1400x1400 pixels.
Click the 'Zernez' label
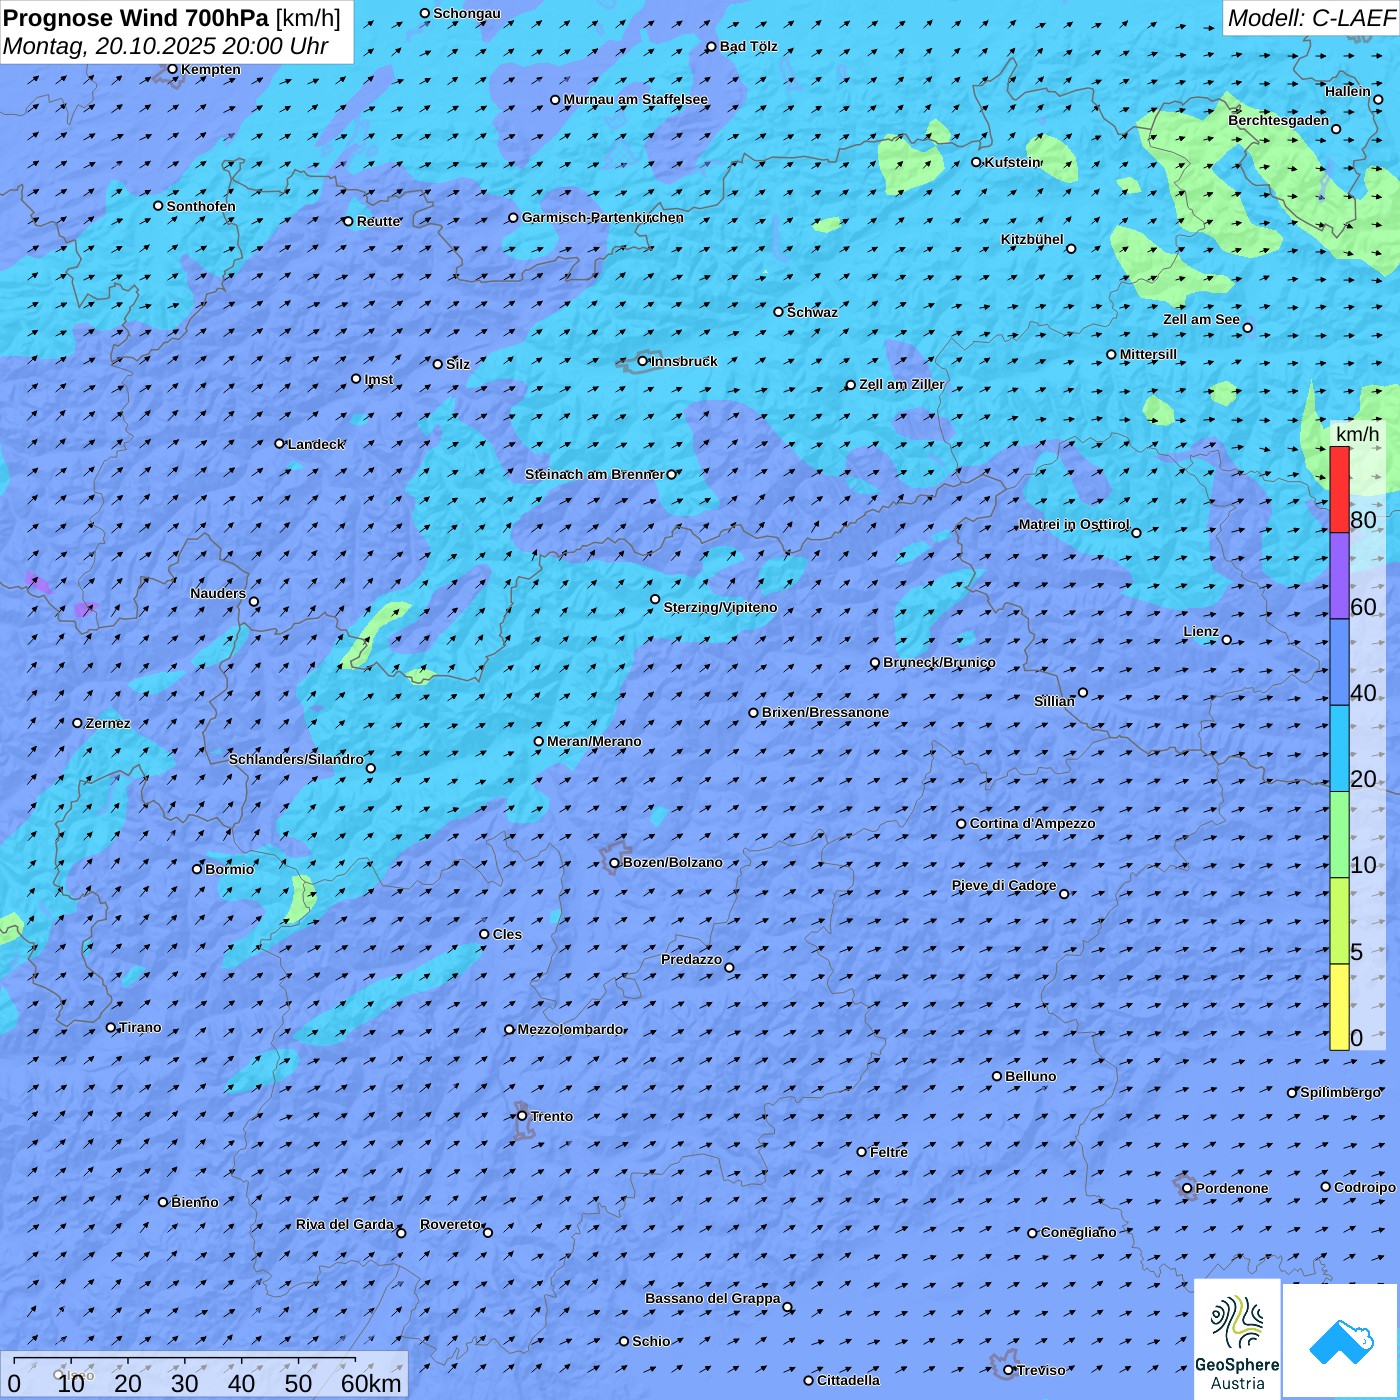[108, 723]
